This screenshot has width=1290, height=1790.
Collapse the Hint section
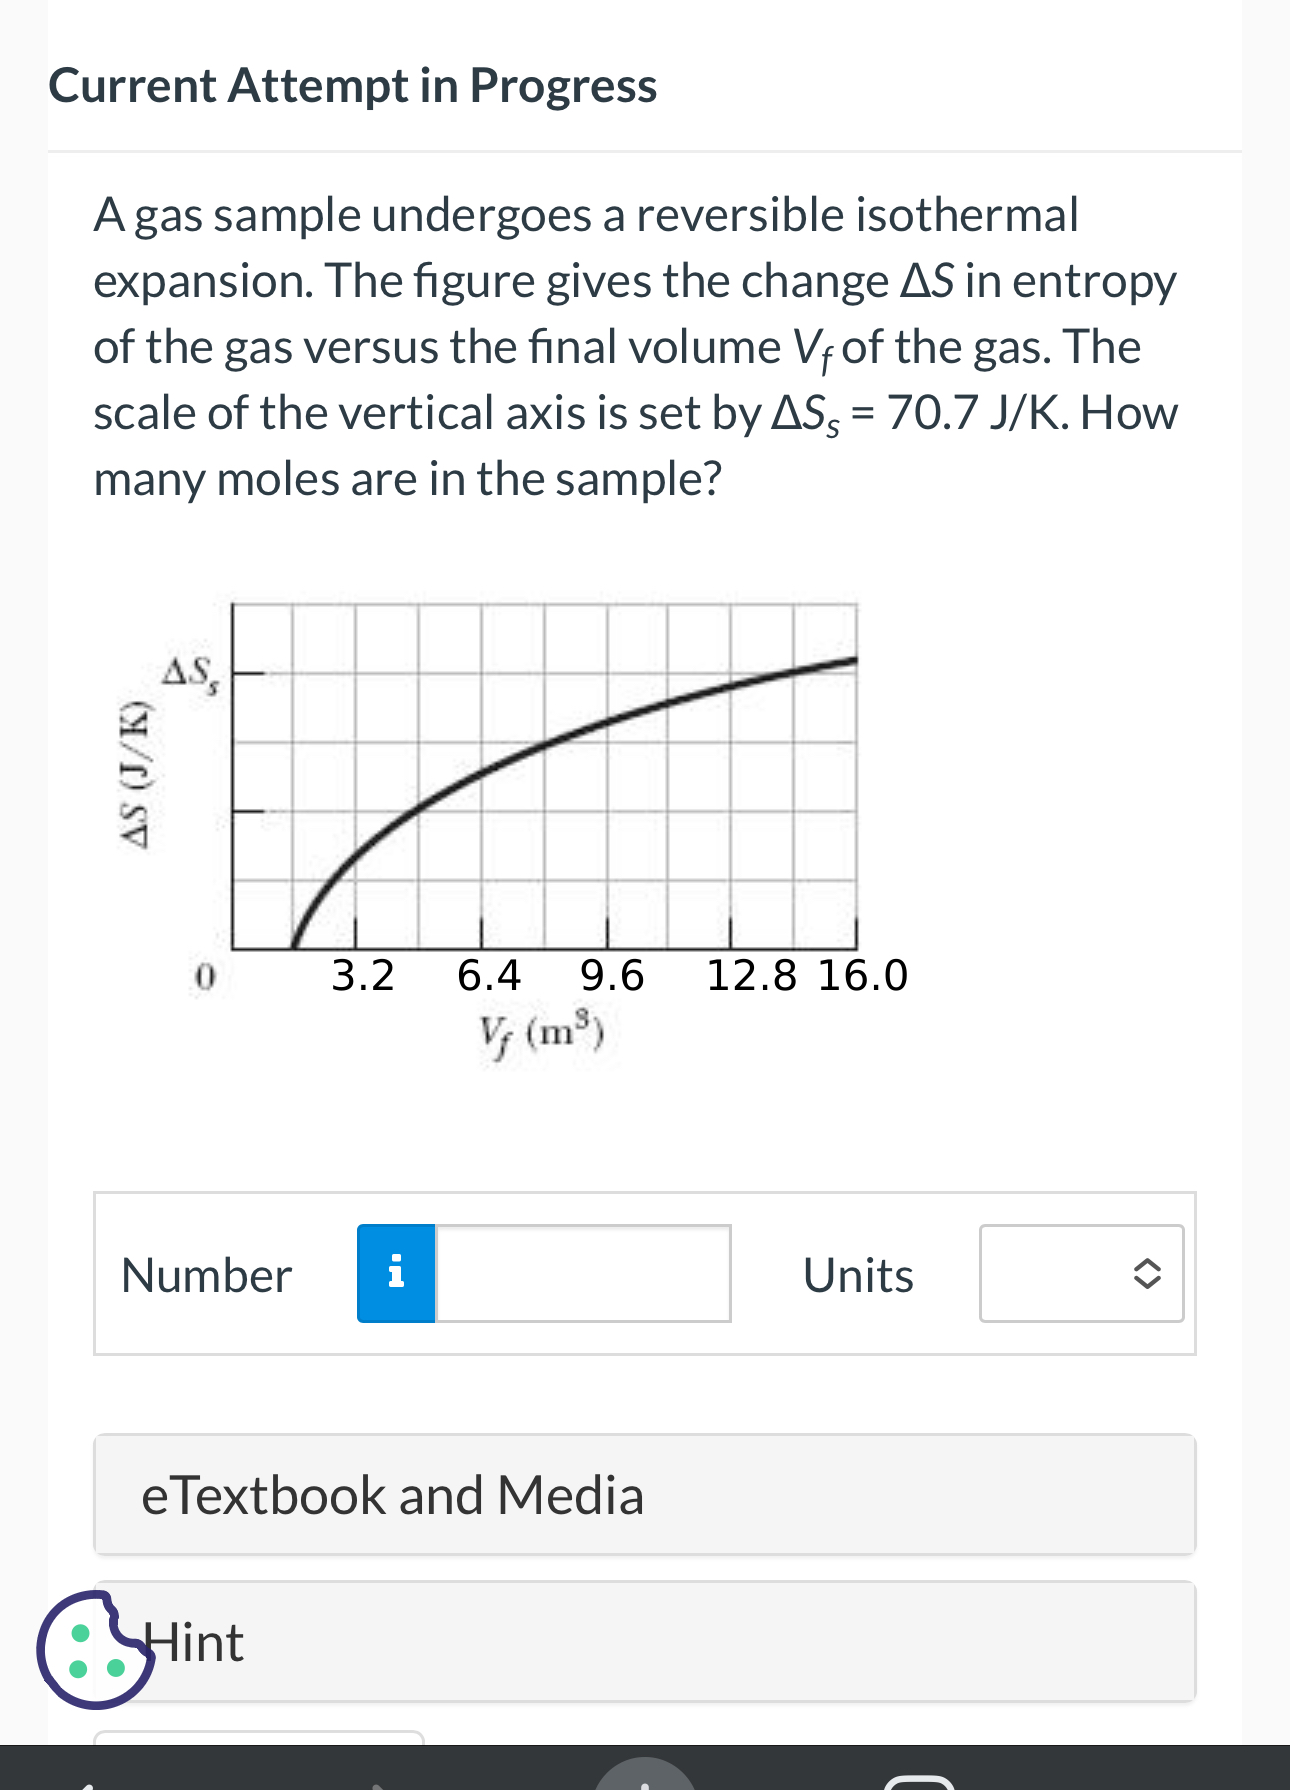coord(645,1641)
